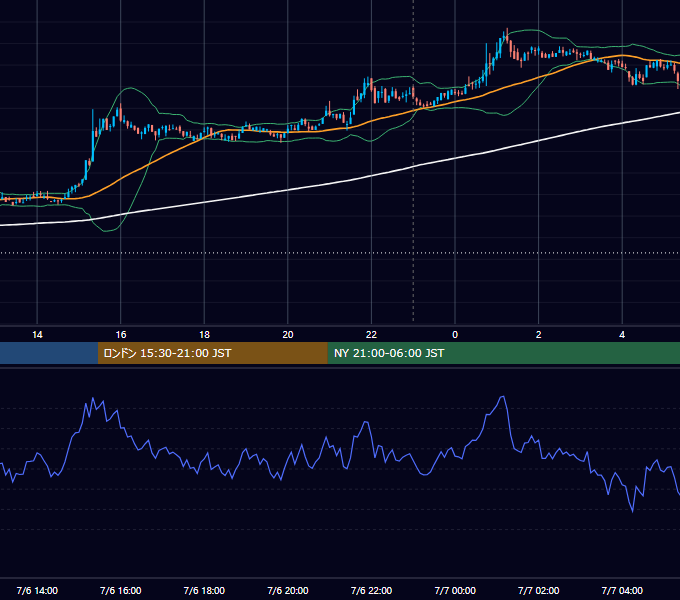The height and width of the screenshot is (600, 680).
Task: Click the 16 hour axis label
Action: click(121, 335)
